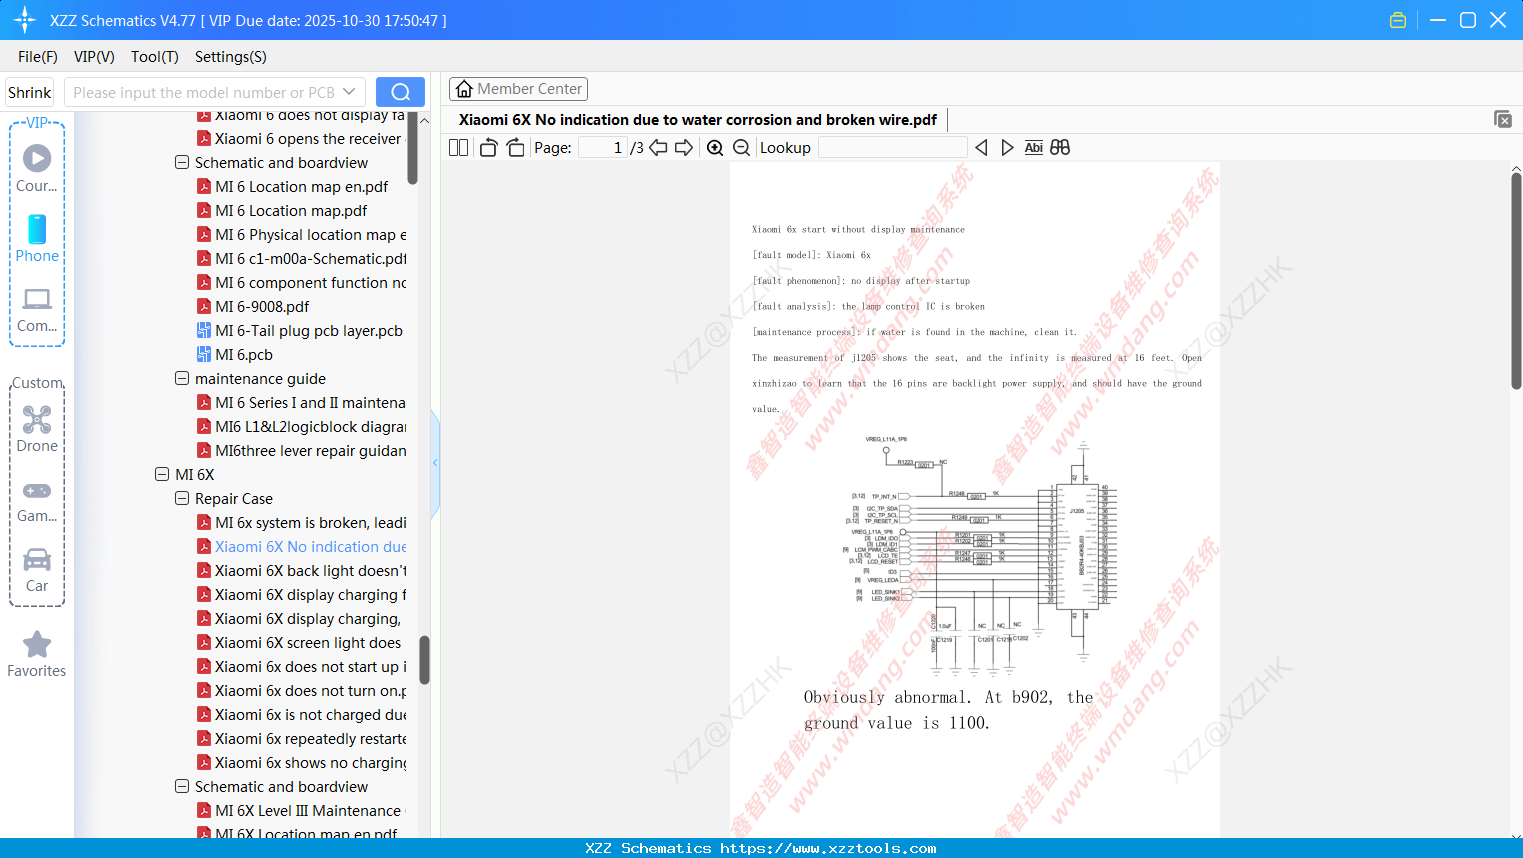Click the detach document window icon

tap(1503, 119)
